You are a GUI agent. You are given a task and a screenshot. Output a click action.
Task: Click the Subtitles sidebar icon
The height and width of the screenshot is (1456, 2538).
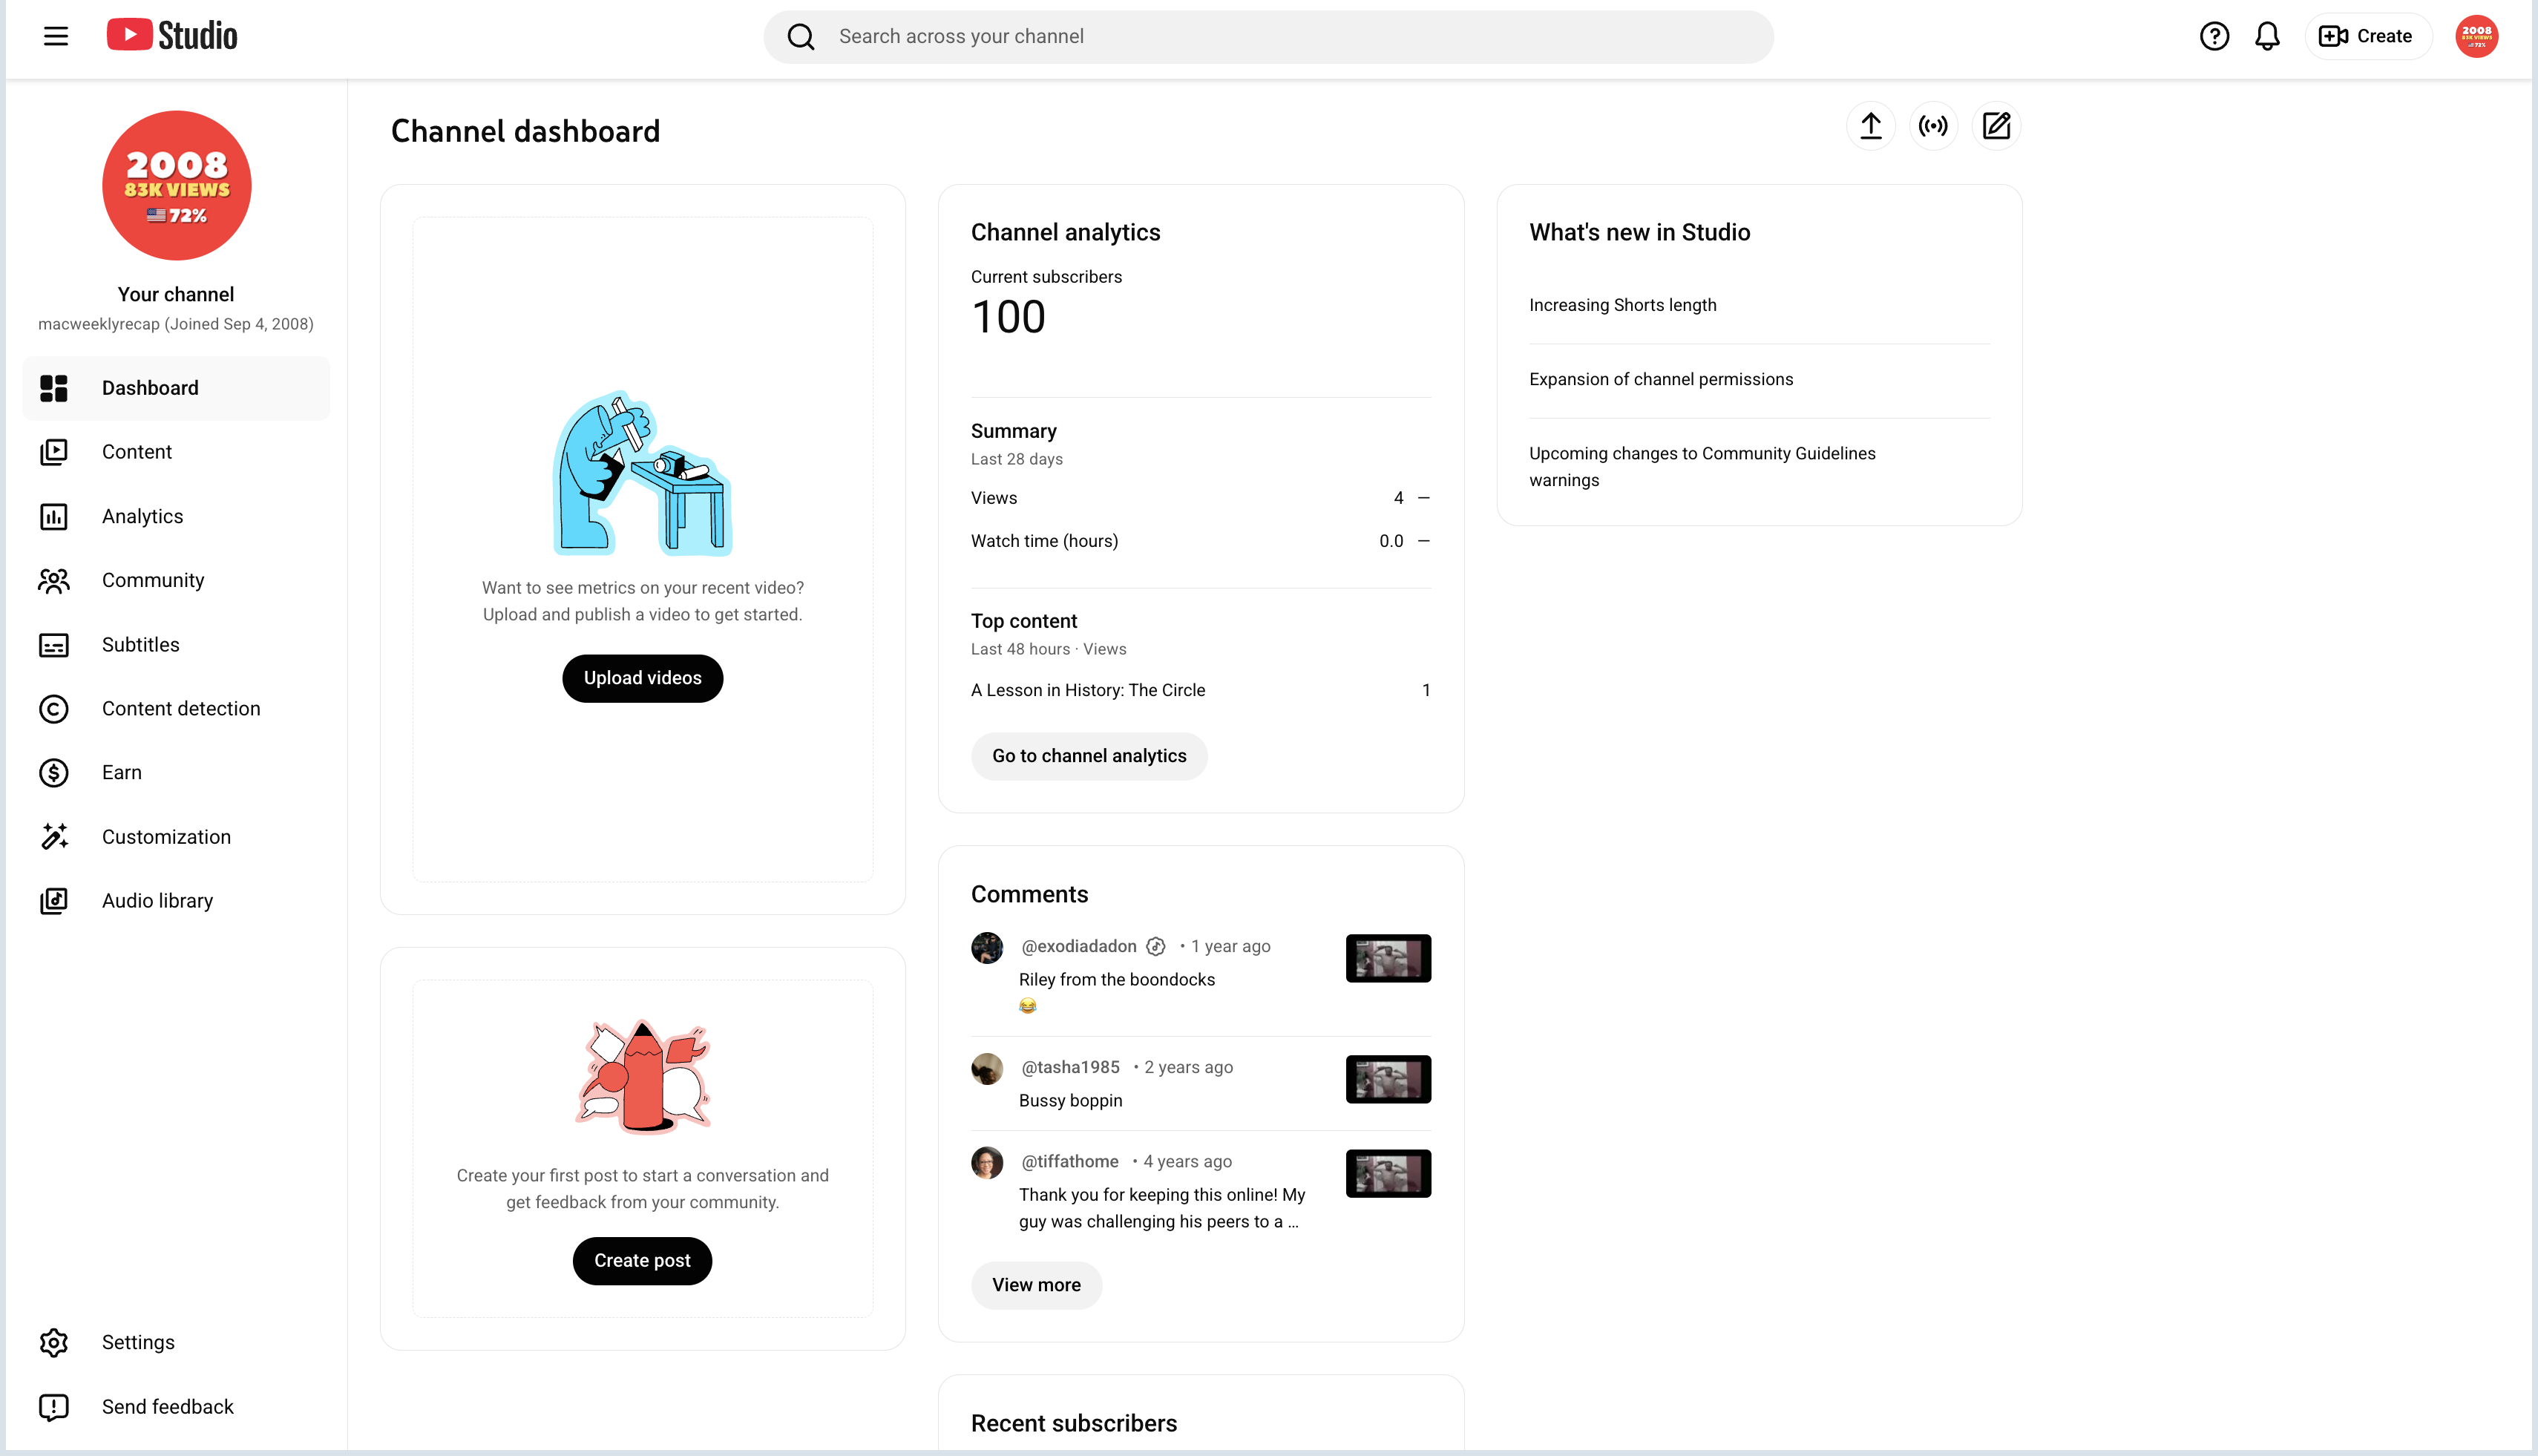[x=54, y=645]
